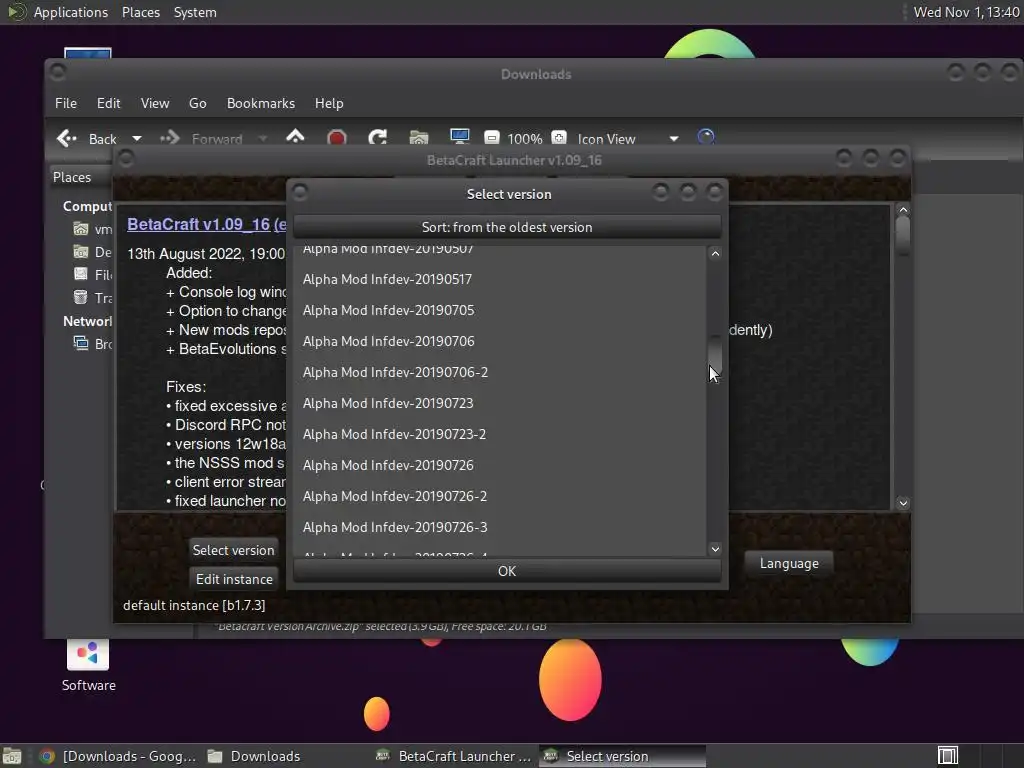Click BetaCraft changelog scrollbar down arrow
Viewport: 1024px width, 768px height.
[903, 503]
